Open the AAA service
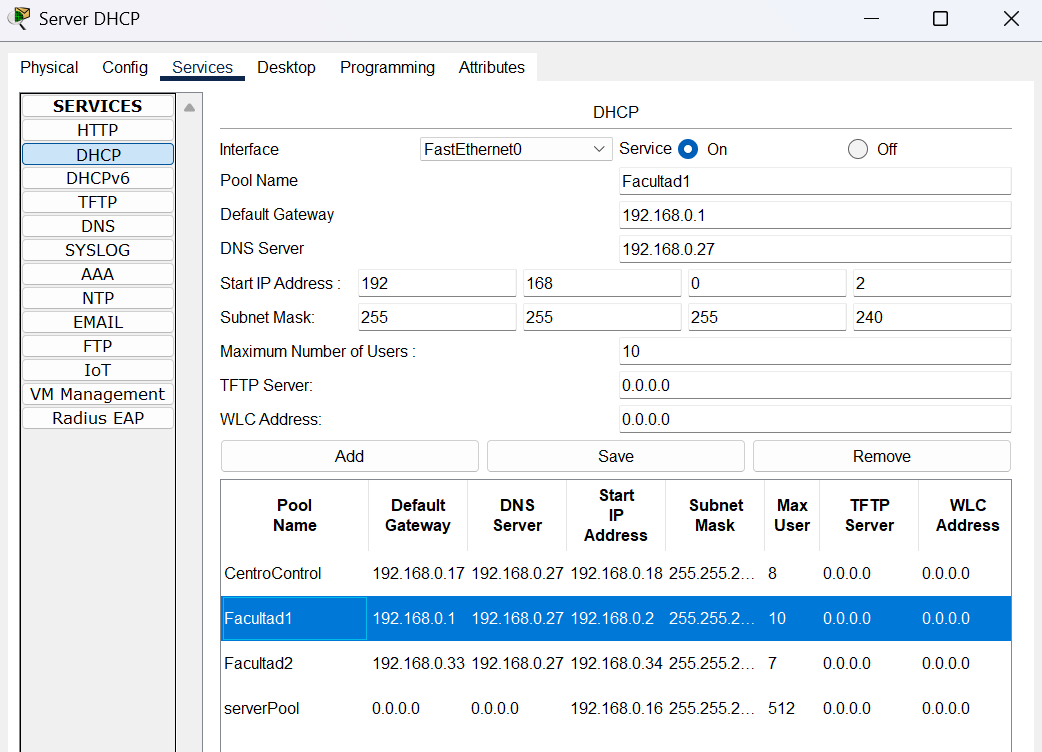Screen dimensions: 1042x752 coord(98,274)
